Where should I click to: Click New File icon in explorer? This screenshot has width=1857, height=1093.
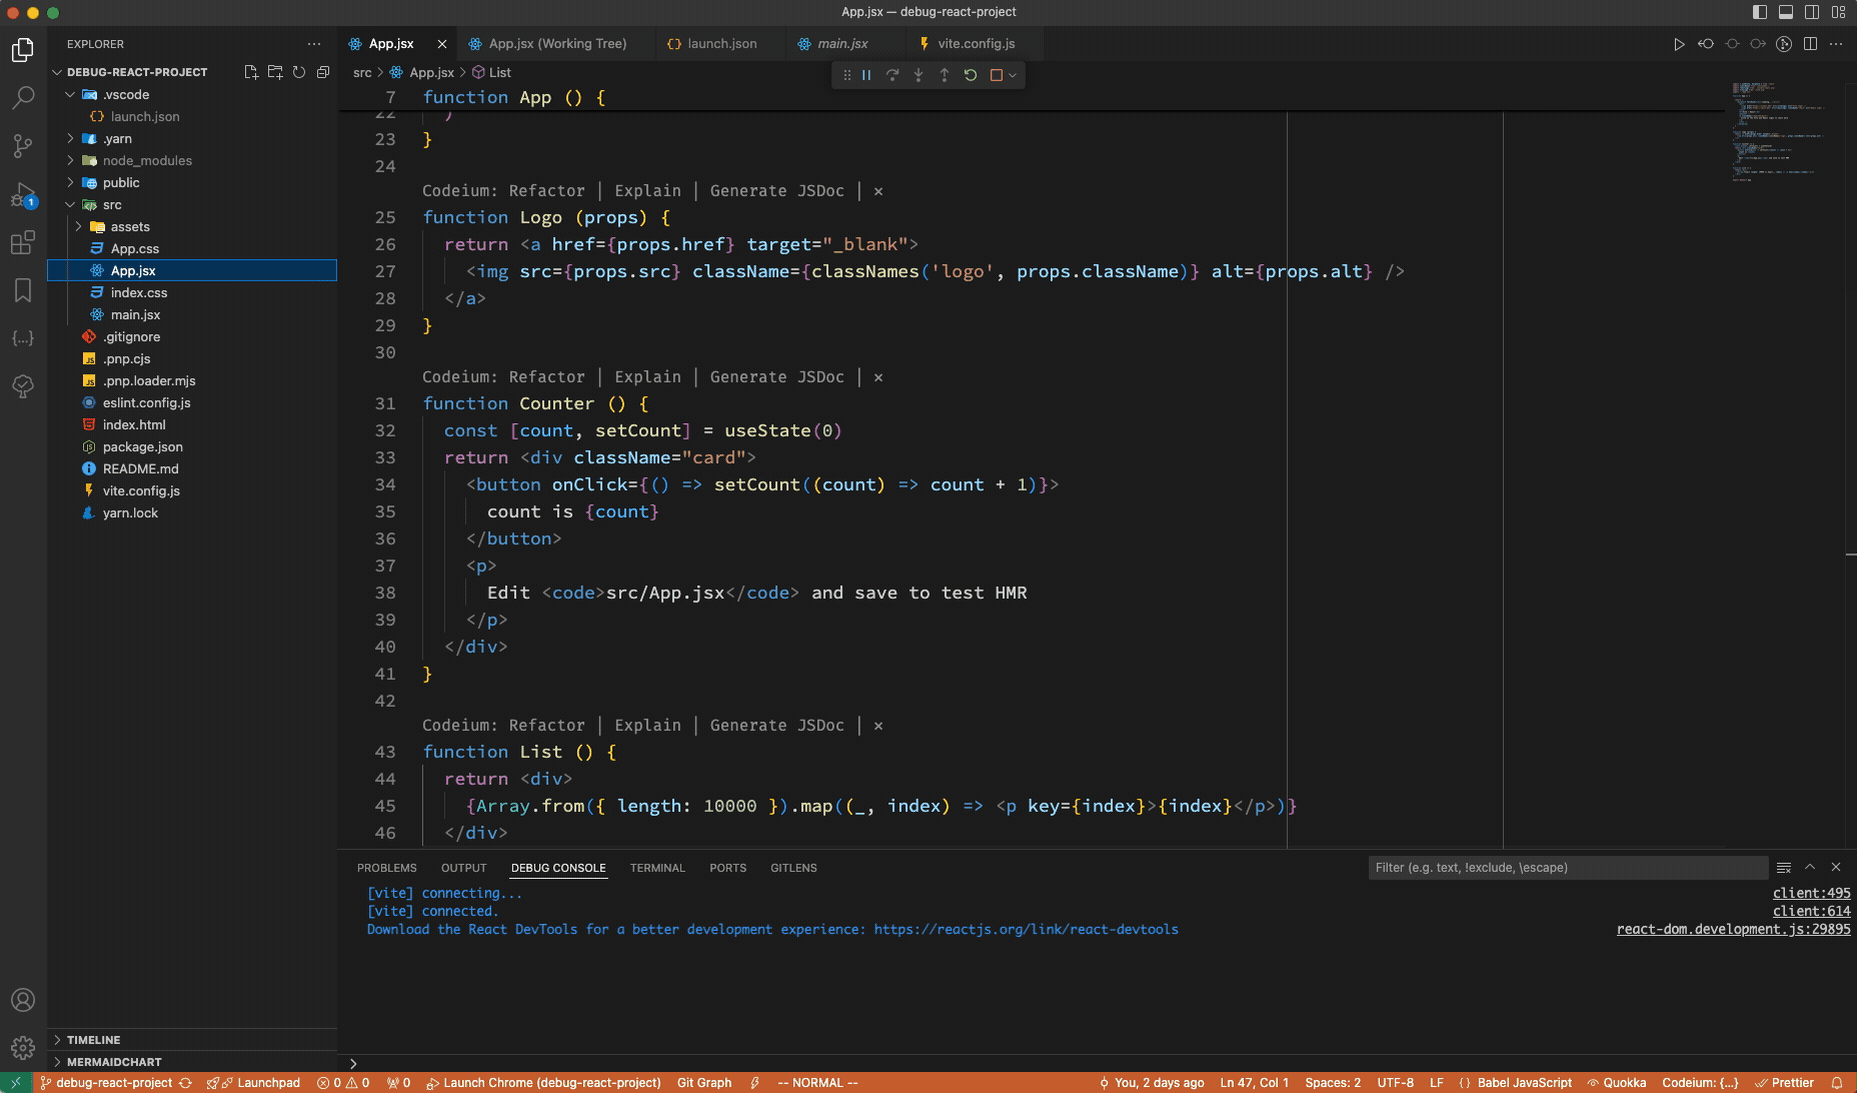coord(251,72)
